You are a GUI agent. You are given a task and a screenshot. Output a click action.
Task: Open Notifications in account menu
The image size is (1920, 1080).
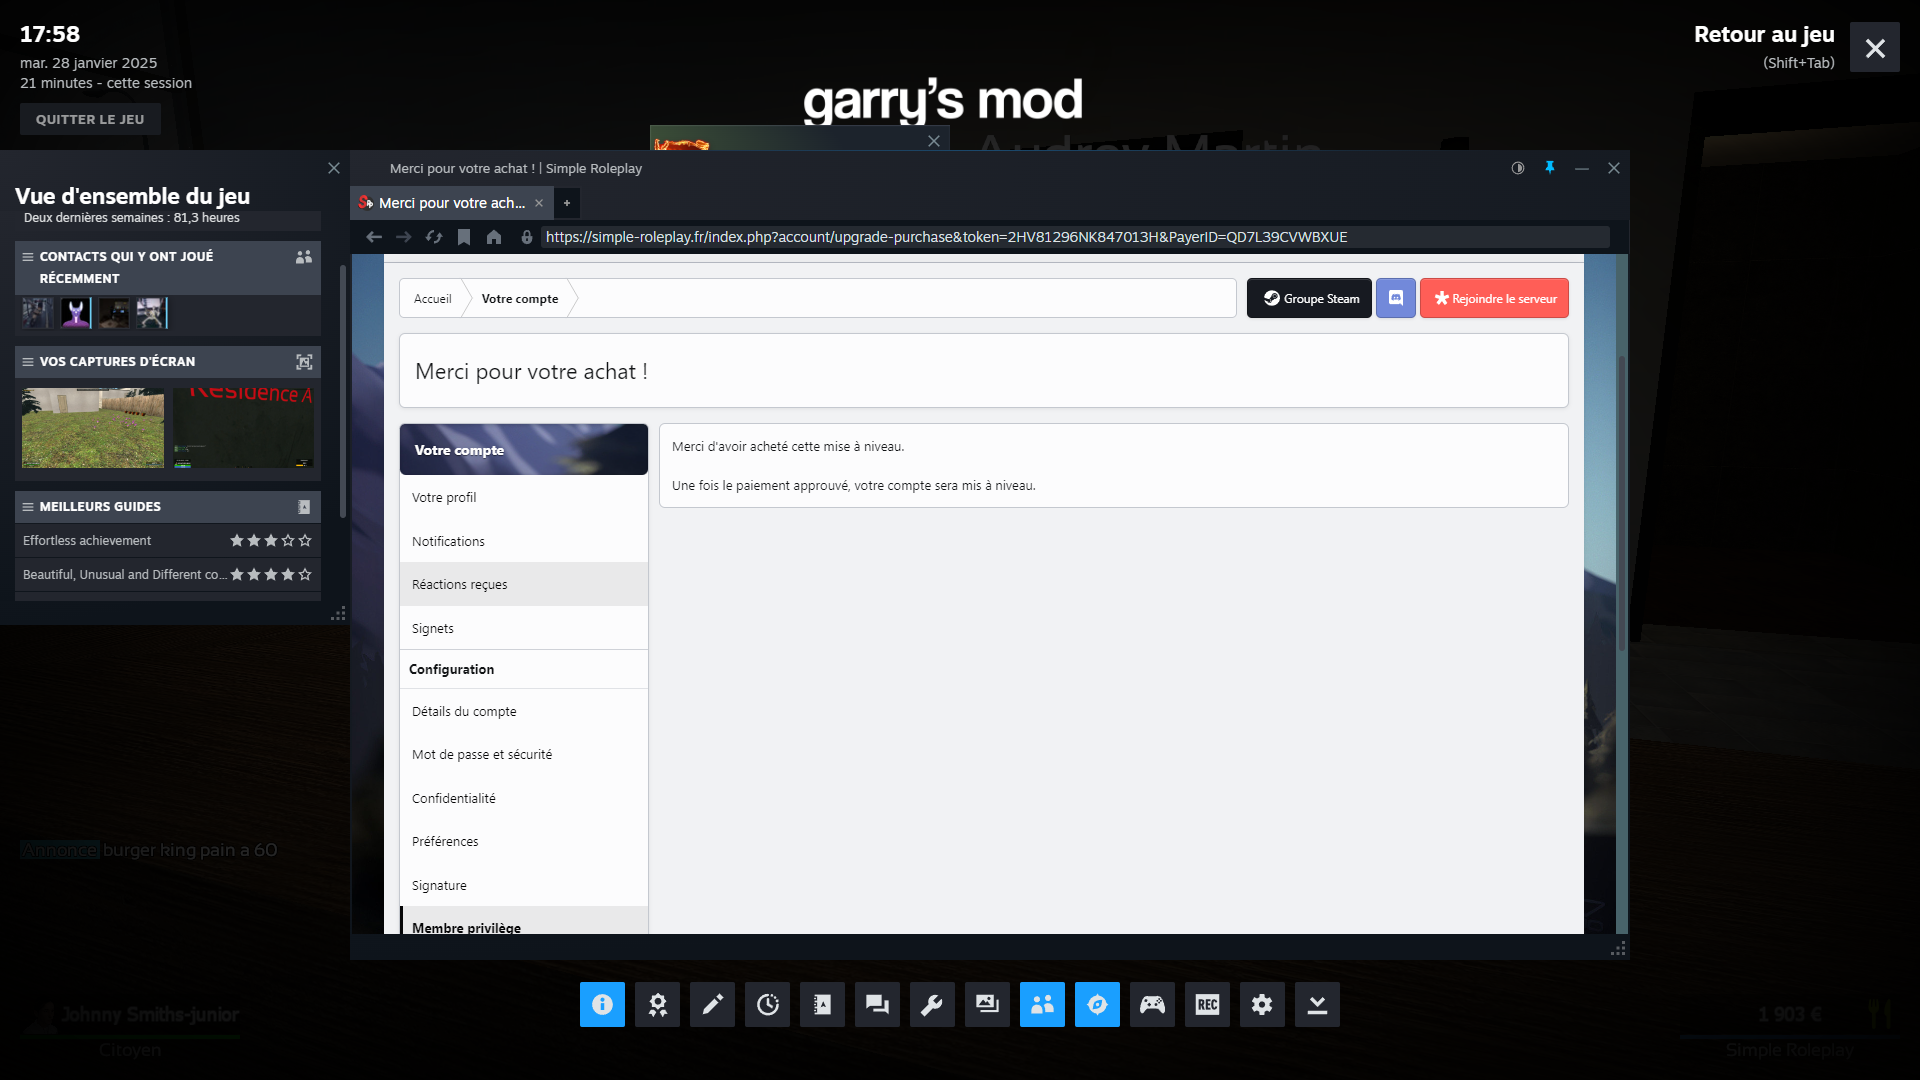[x=524, y=541]
